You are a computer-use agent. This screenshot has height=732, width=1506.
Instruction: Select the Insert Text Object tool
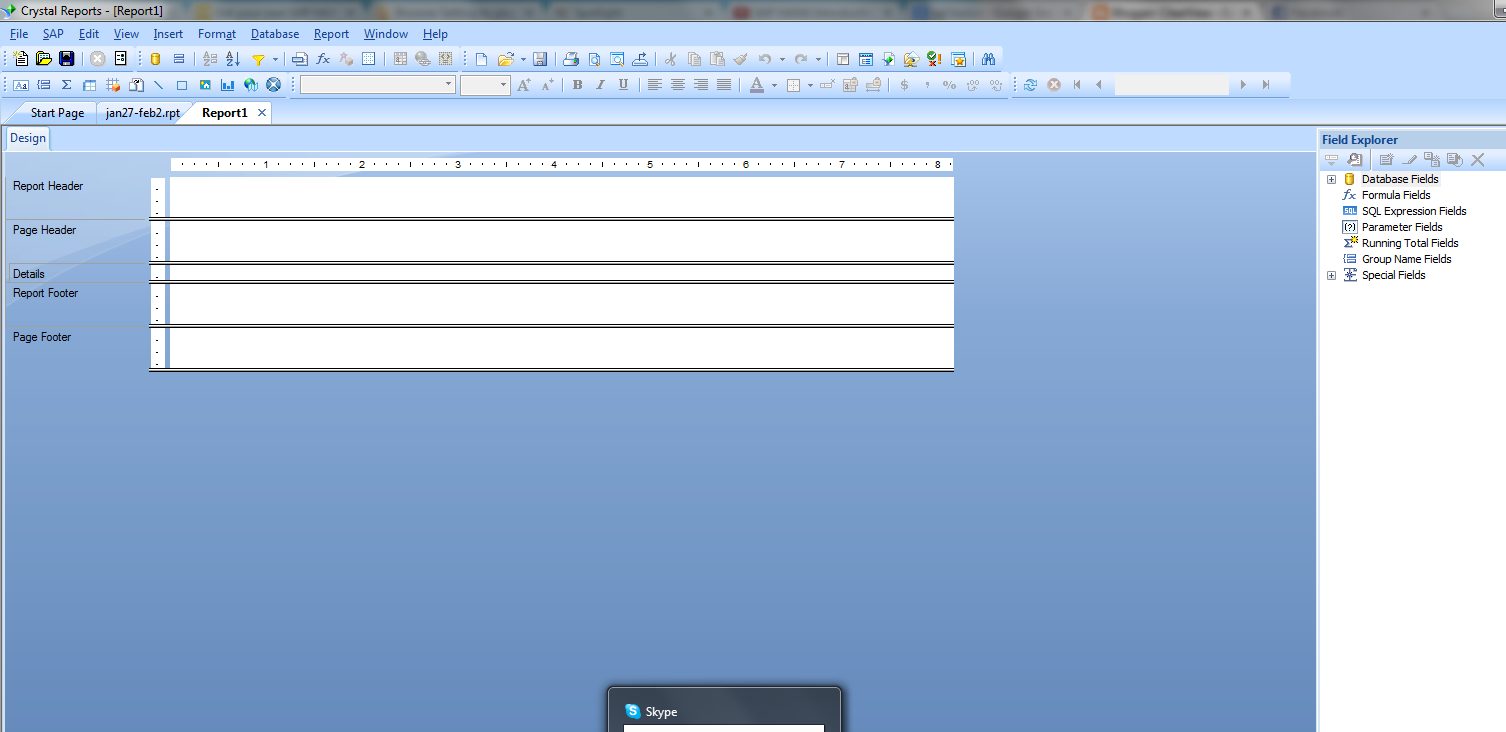(x=20, y=85)
